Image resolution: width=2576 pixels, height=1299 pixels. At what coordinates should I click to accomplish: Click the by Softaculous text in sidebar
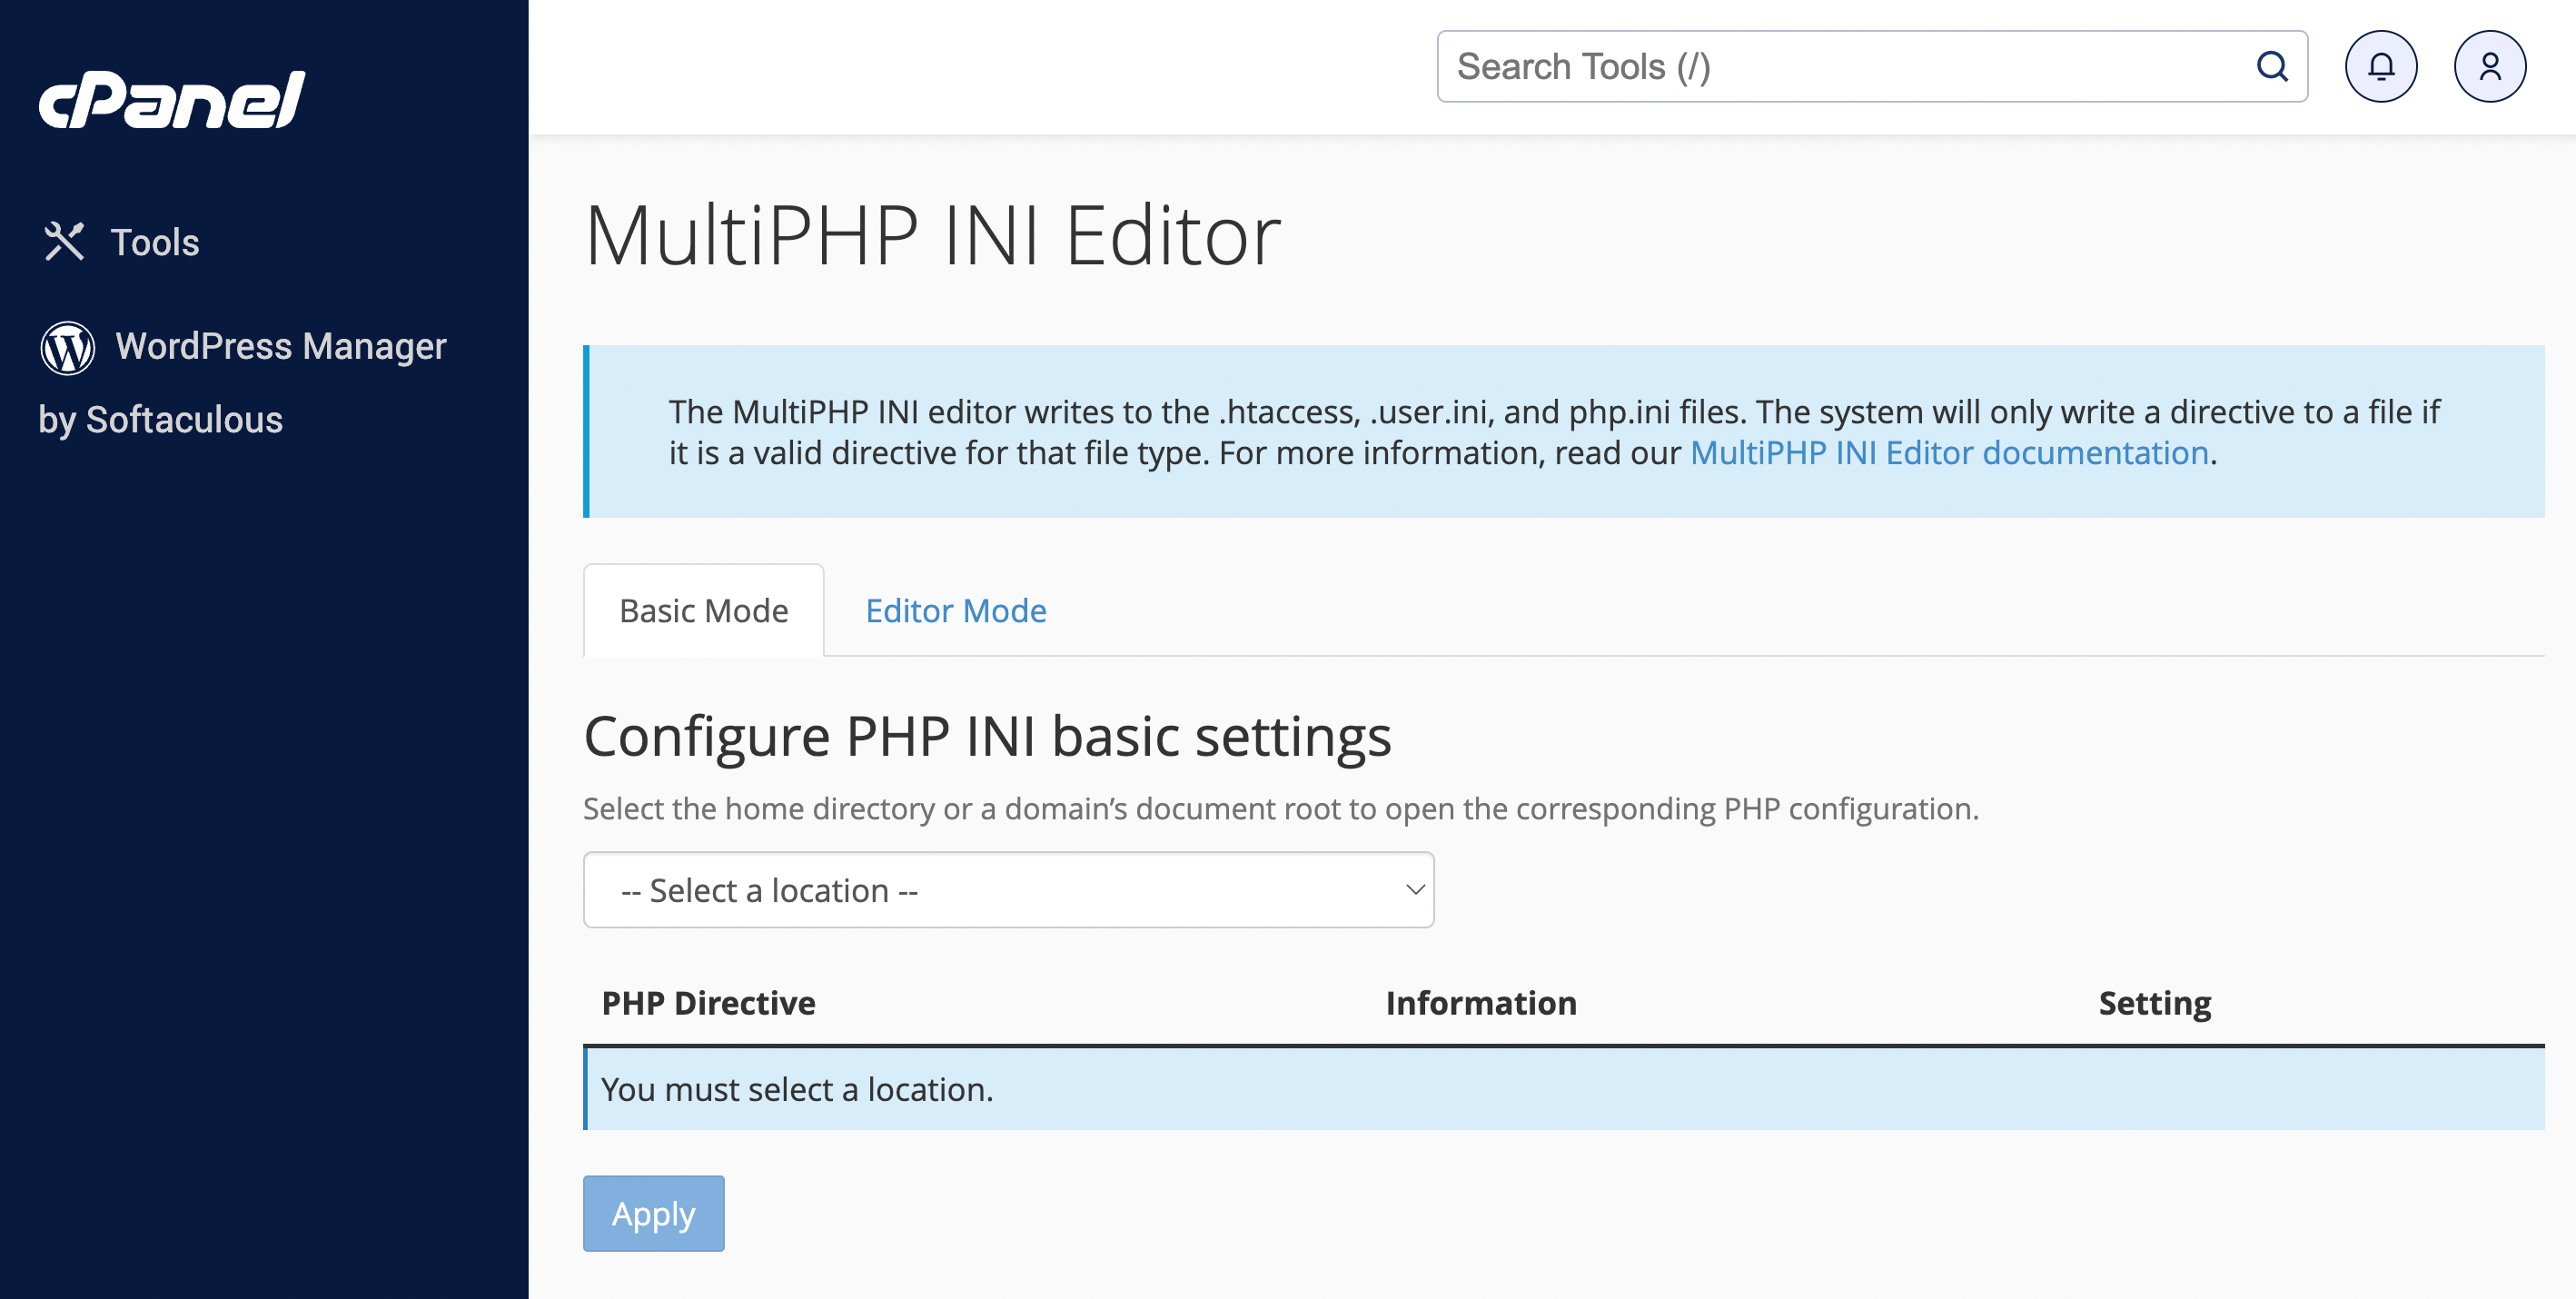tap(161, 420)
